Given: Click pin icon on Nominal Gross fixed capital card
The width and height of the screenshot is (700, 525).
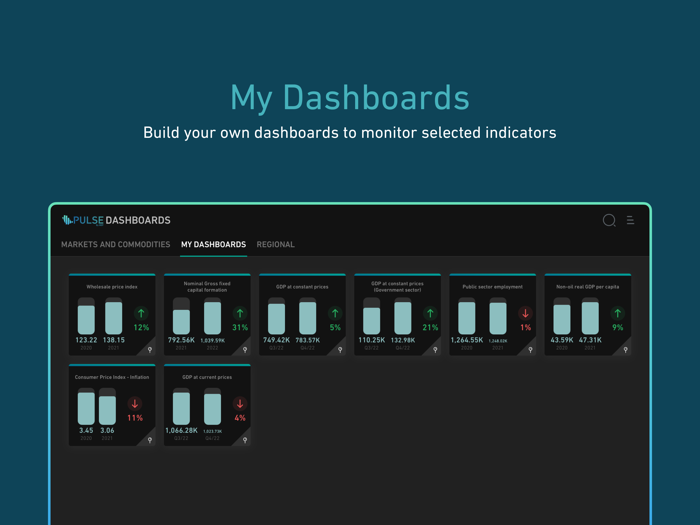Looking at the screenshot, I should pyautogui.click(x=245, y=350).
